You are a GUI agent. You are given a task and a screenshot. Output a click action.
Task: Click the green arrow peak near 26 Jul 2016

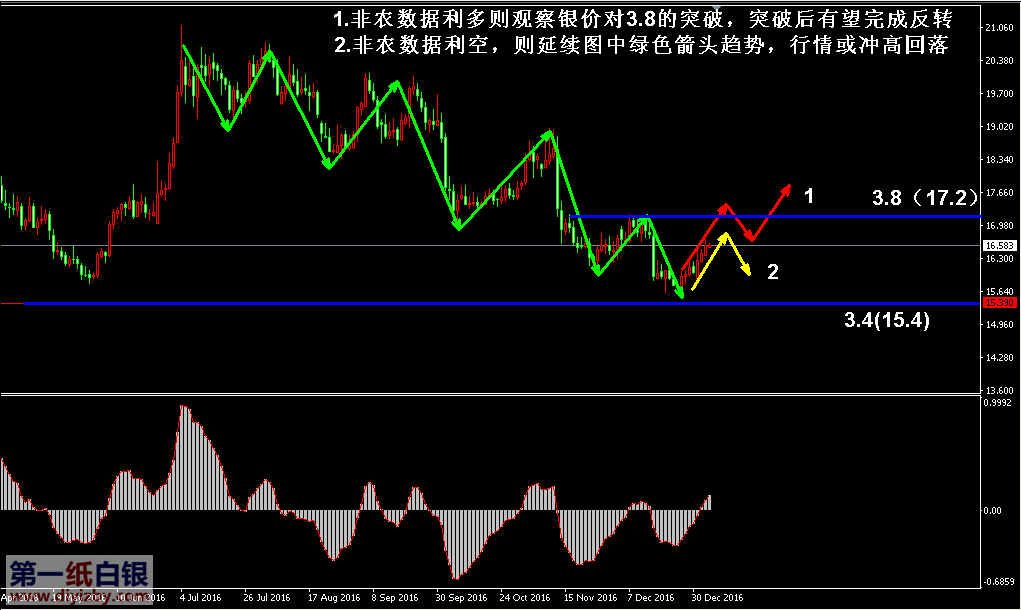pos(270,53)
